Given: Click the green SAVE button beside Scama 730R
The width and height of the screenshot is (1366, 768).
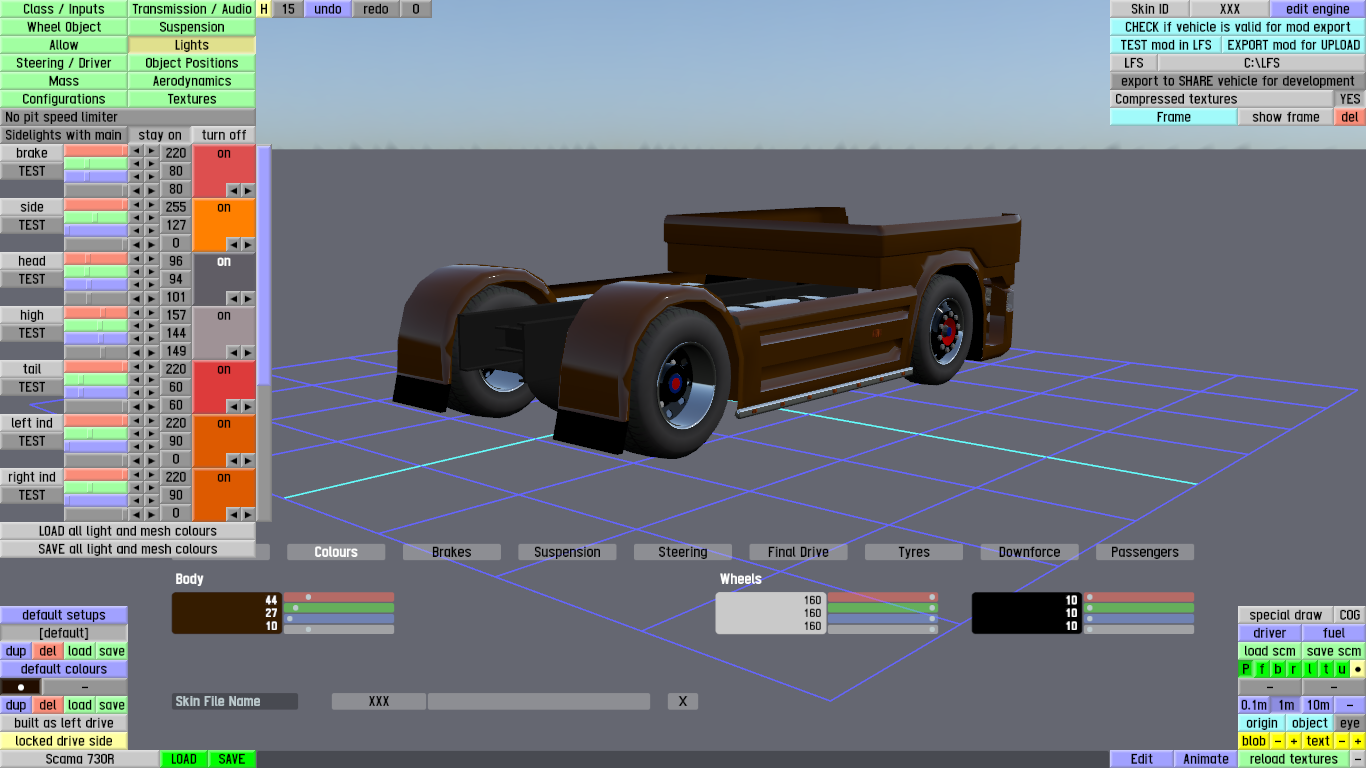Looking at the screenshot, I should pos(232,759).
